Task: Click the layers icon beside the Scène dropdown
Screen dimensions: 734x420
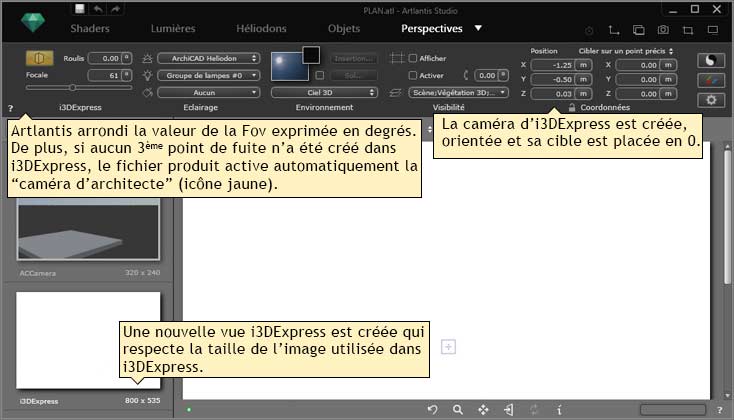Action: [396, 93]
